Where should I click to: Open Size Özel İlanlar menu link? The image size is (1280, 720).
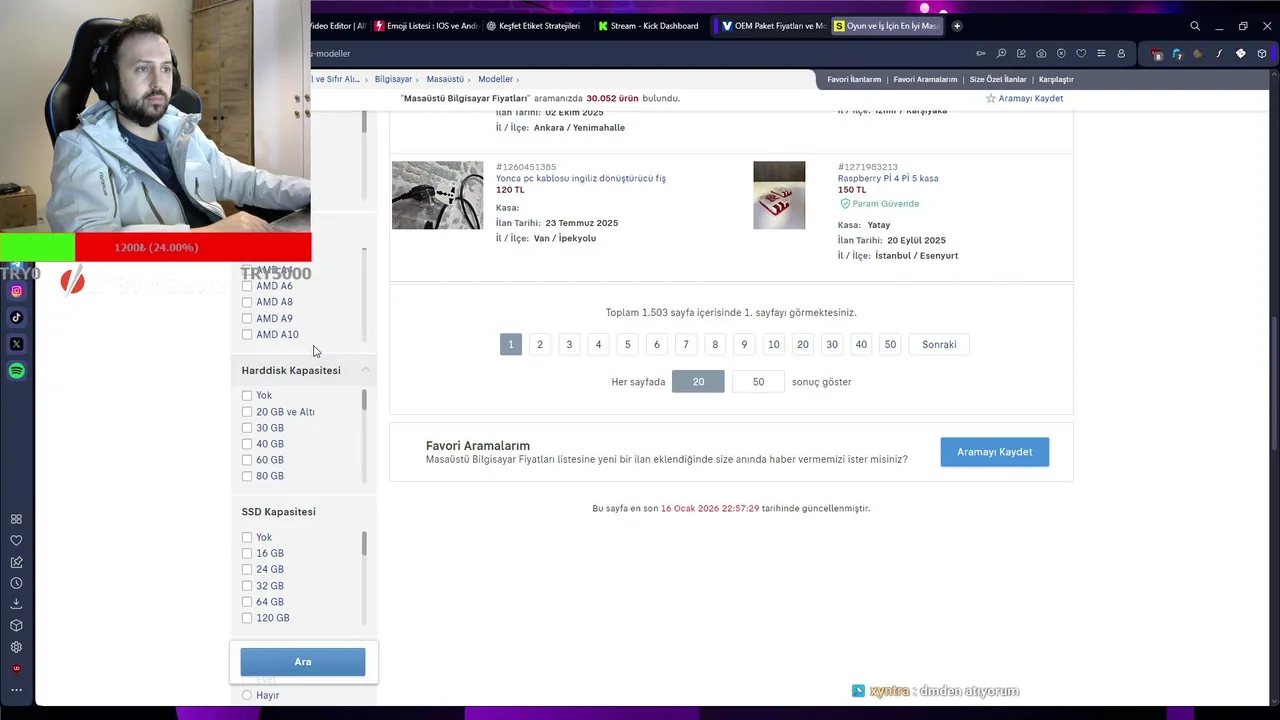(x=998, y=79)
